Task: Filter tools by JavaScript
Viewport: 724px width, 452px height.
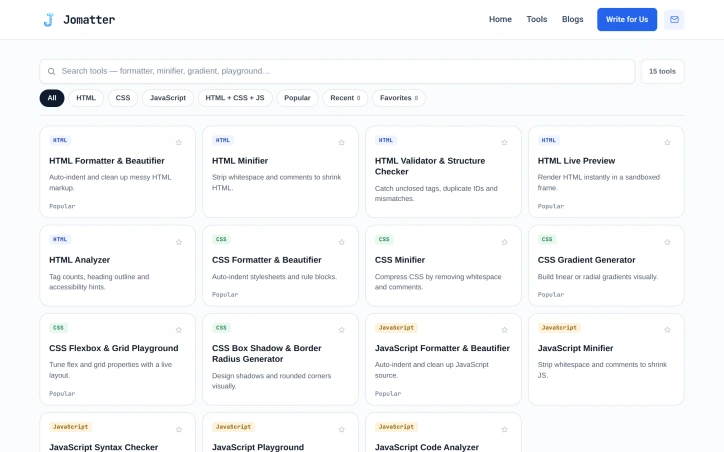Action: 168,98
